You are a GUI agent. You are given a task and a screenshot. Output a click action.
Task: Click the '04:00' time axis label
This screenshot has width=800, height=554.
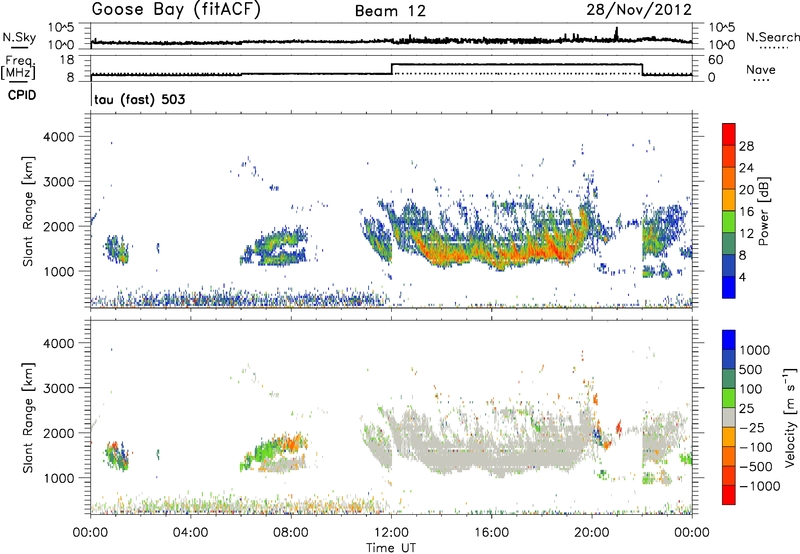tap(191, 533)
